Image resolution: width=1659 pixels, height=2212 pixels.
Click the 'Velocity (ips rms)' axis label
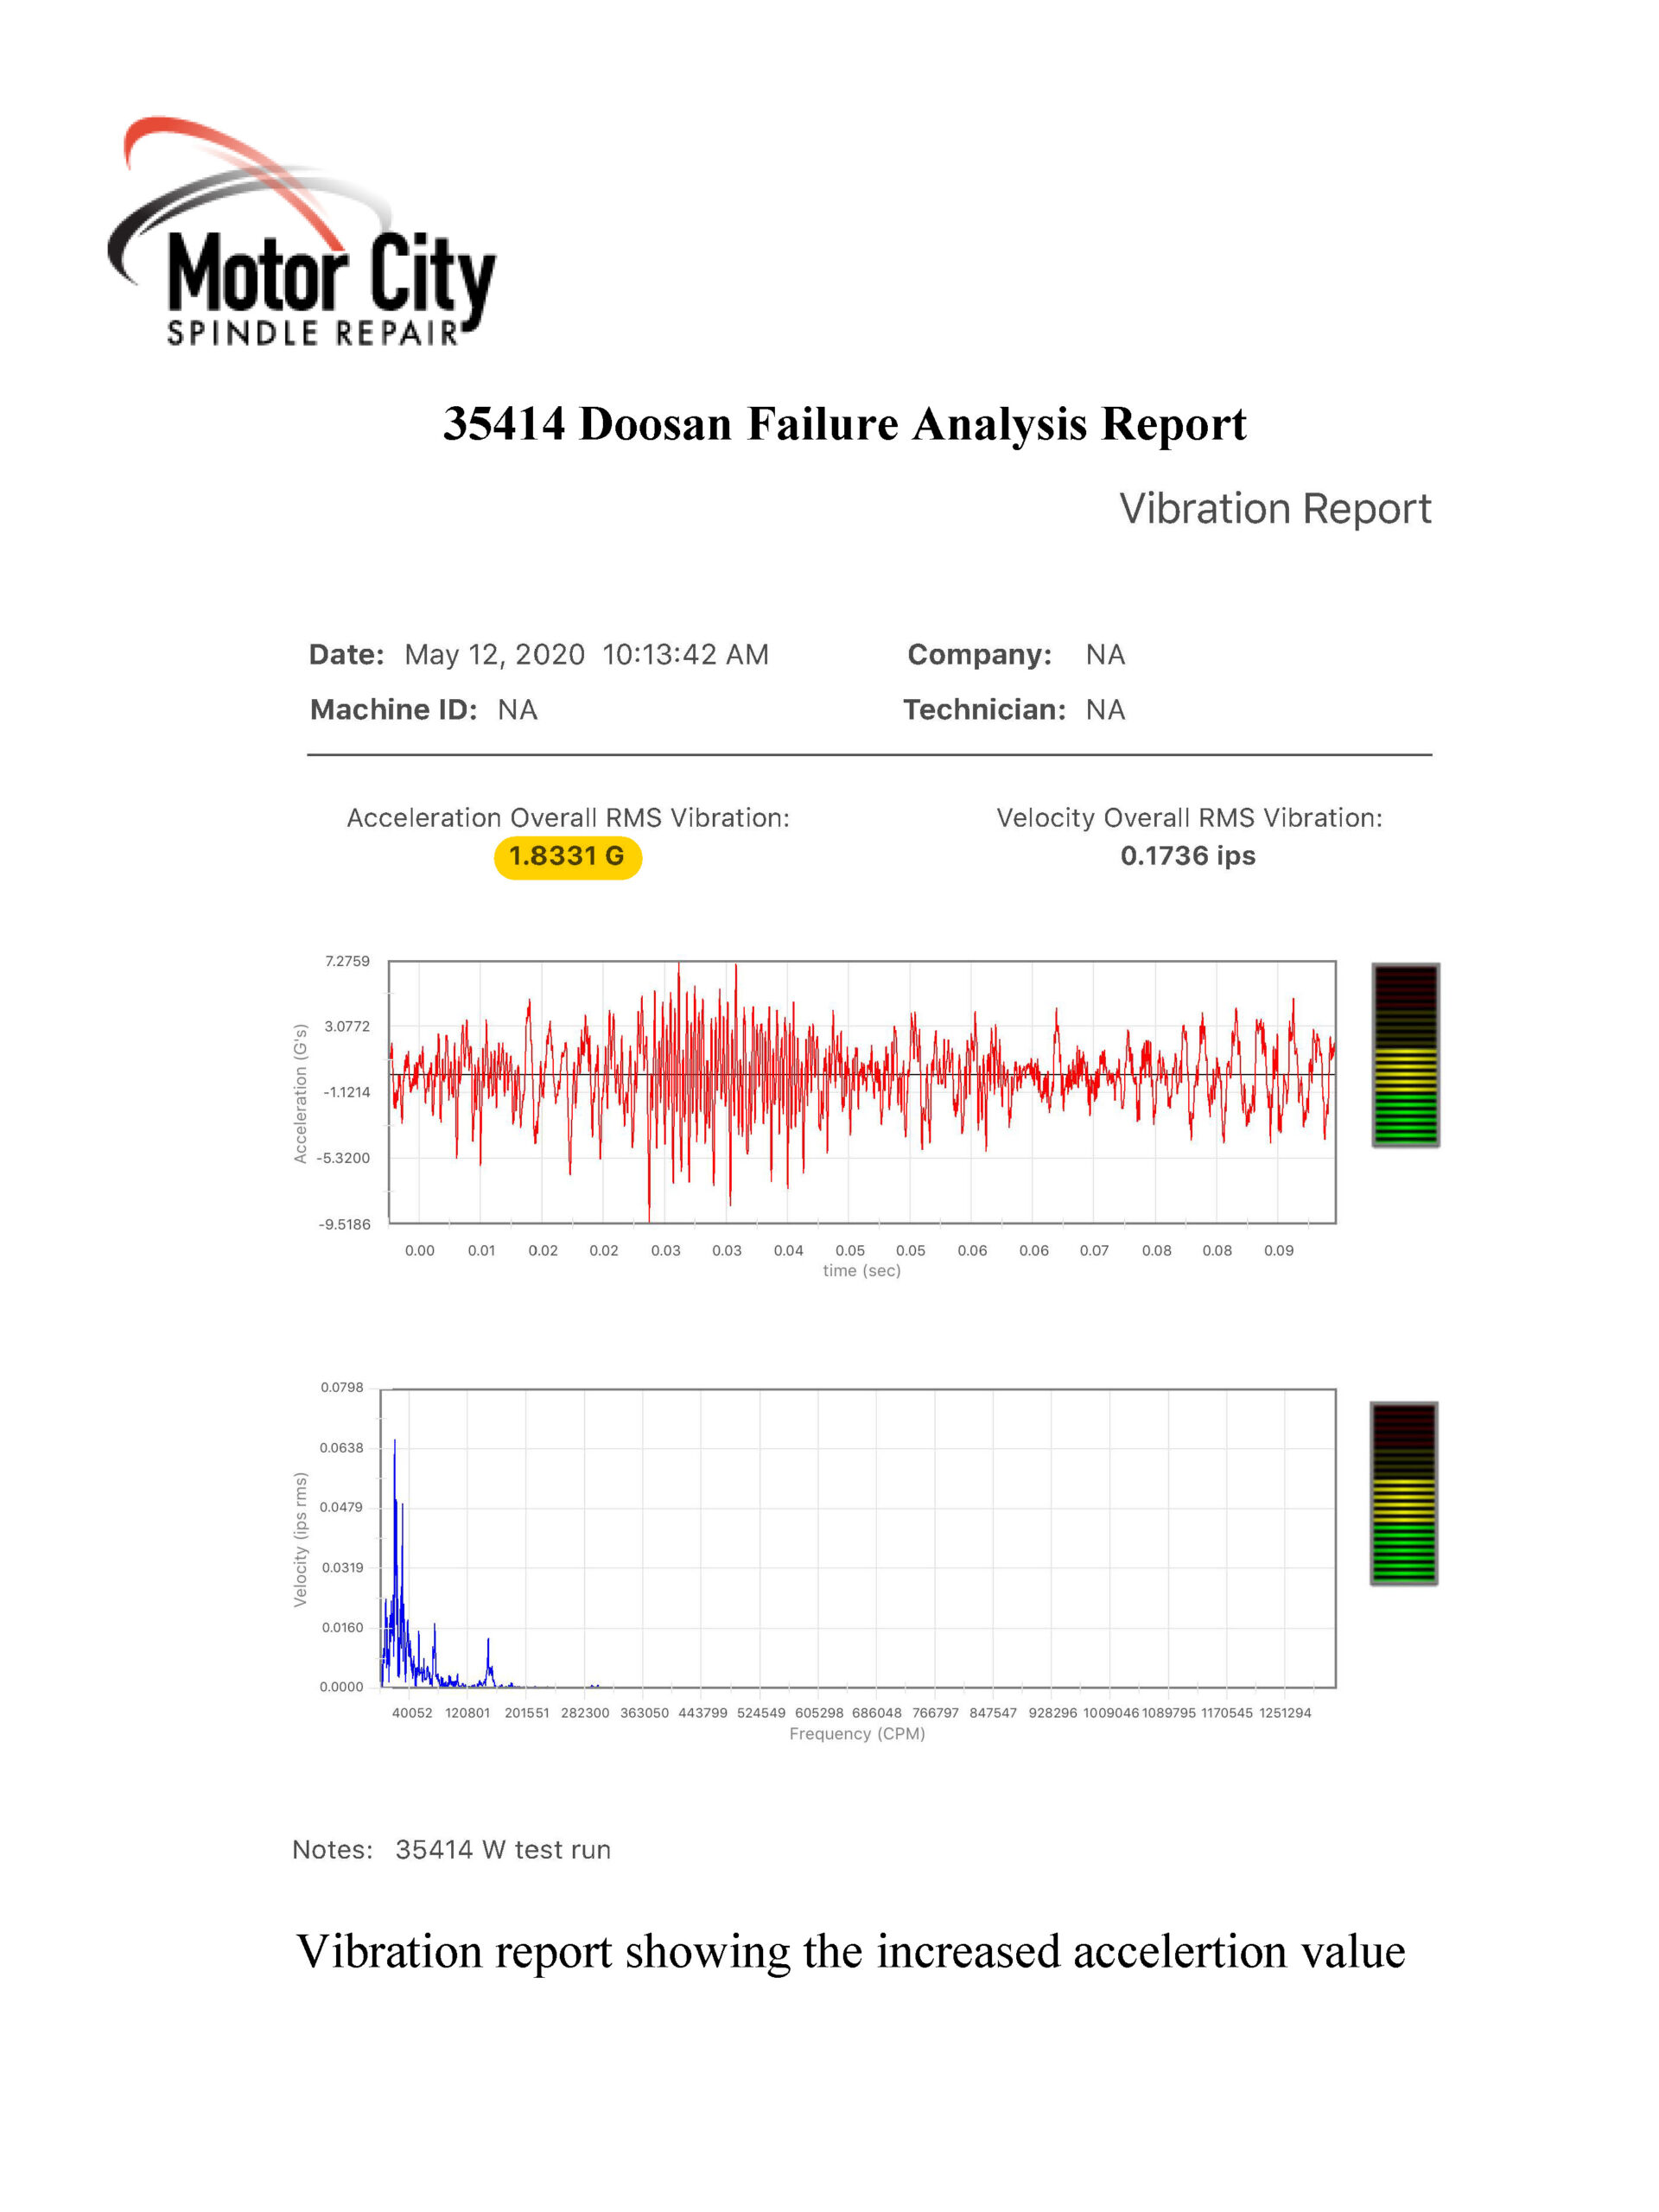(300, 1539)
